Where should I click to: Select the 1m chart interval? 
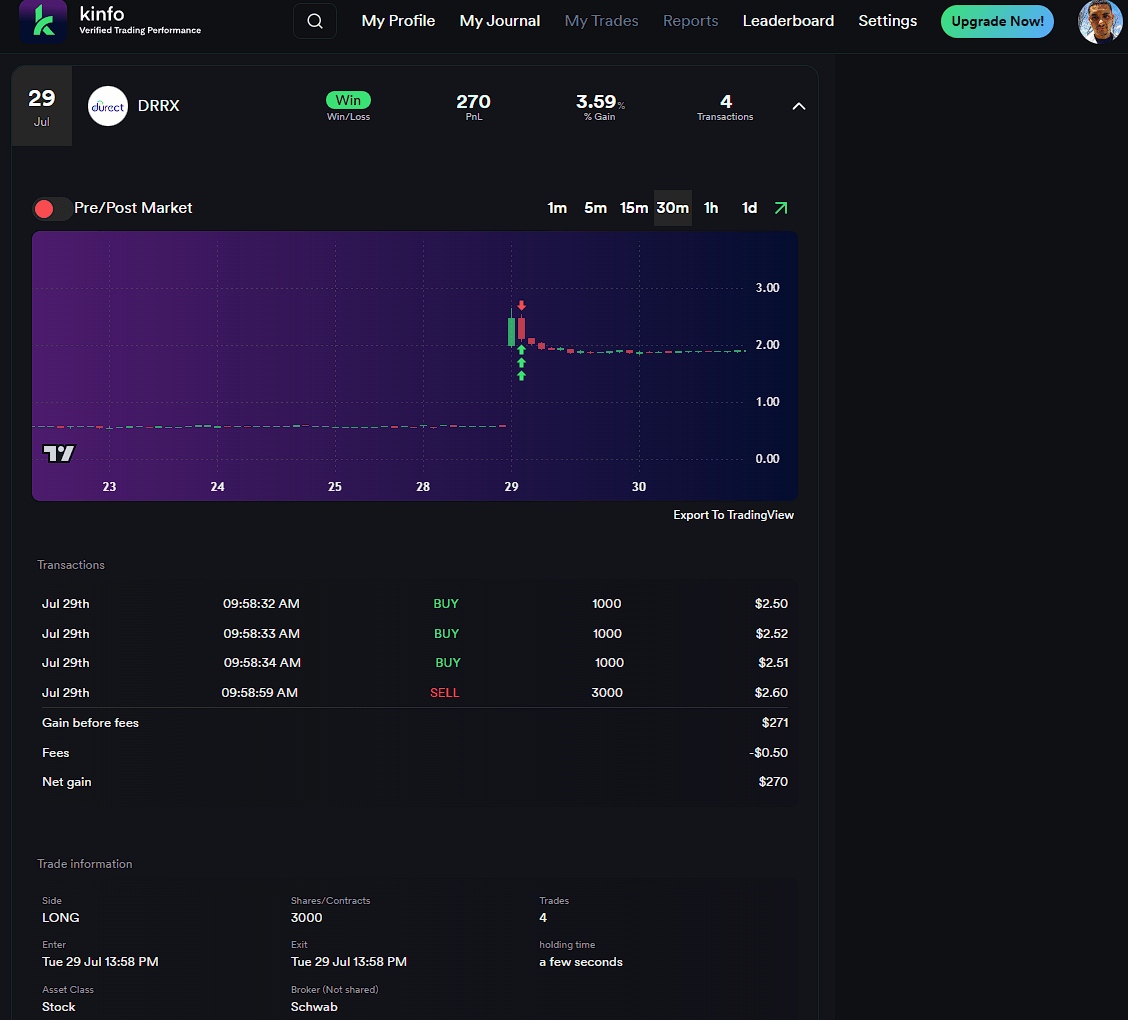point(557,208)
